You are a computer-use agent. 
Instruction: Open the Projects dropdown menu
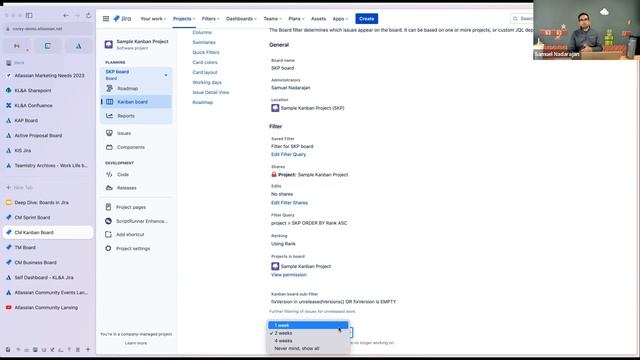coord(184,19)
